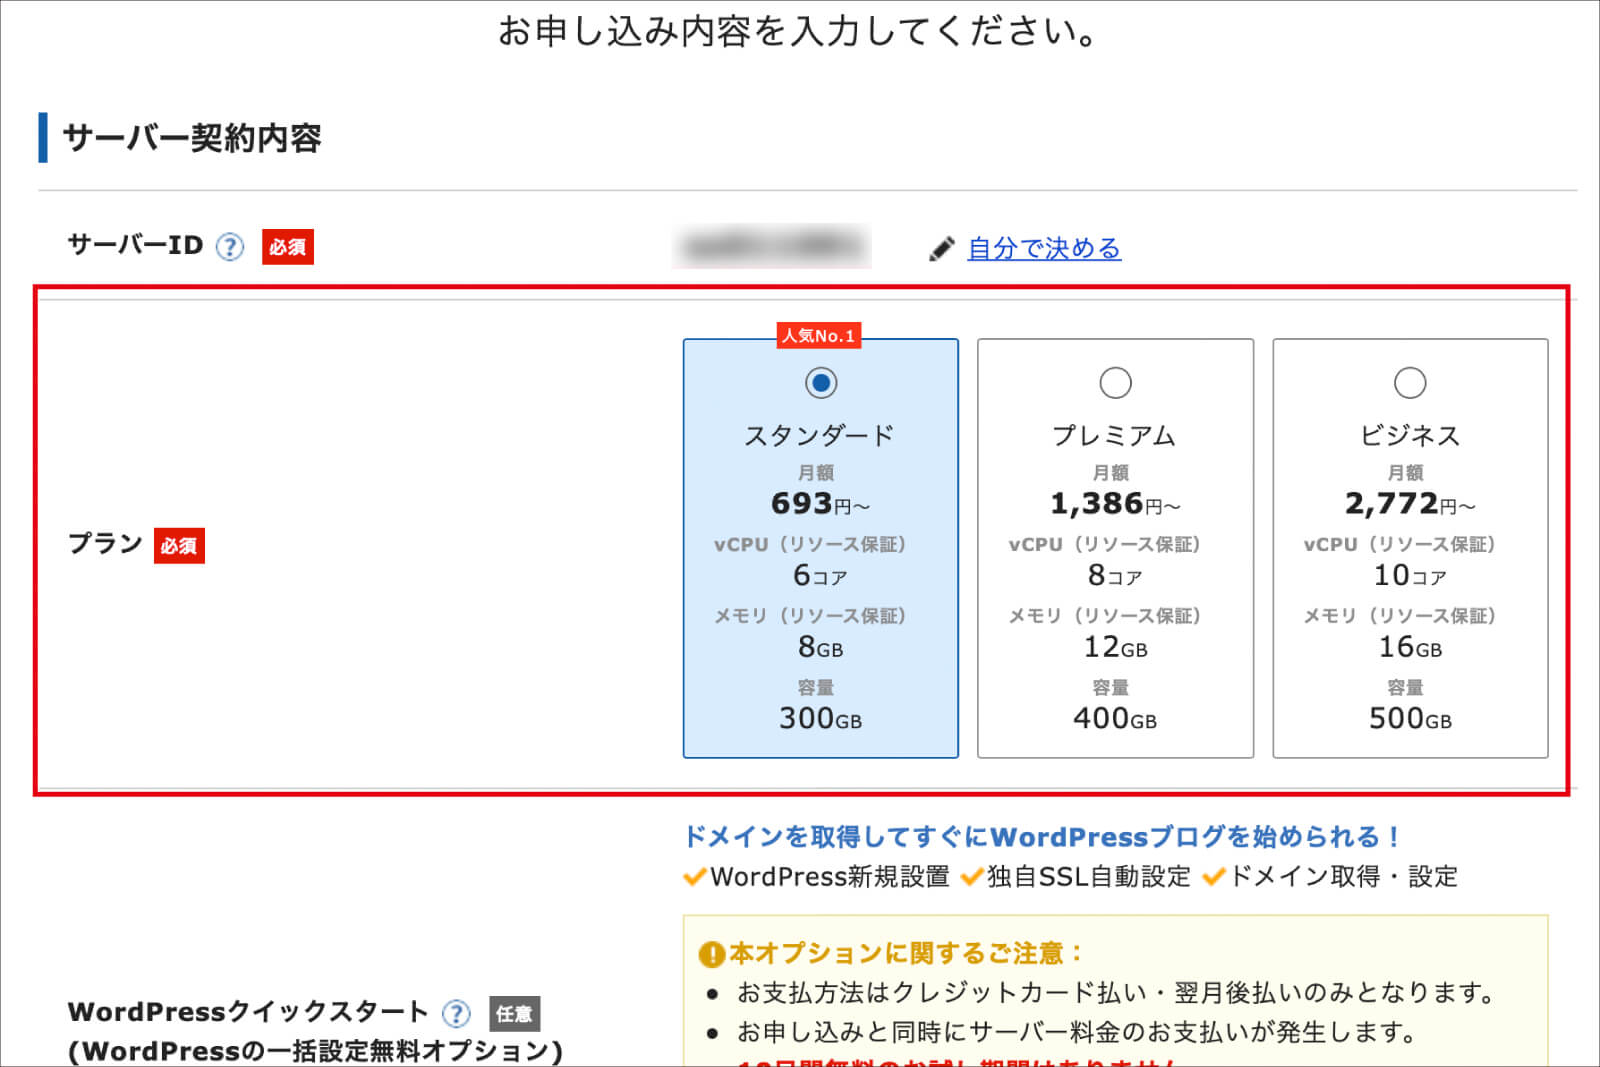
Task: Click the 独自SSL自動設定 checkmark item
Action: [x=1076, y=877]
